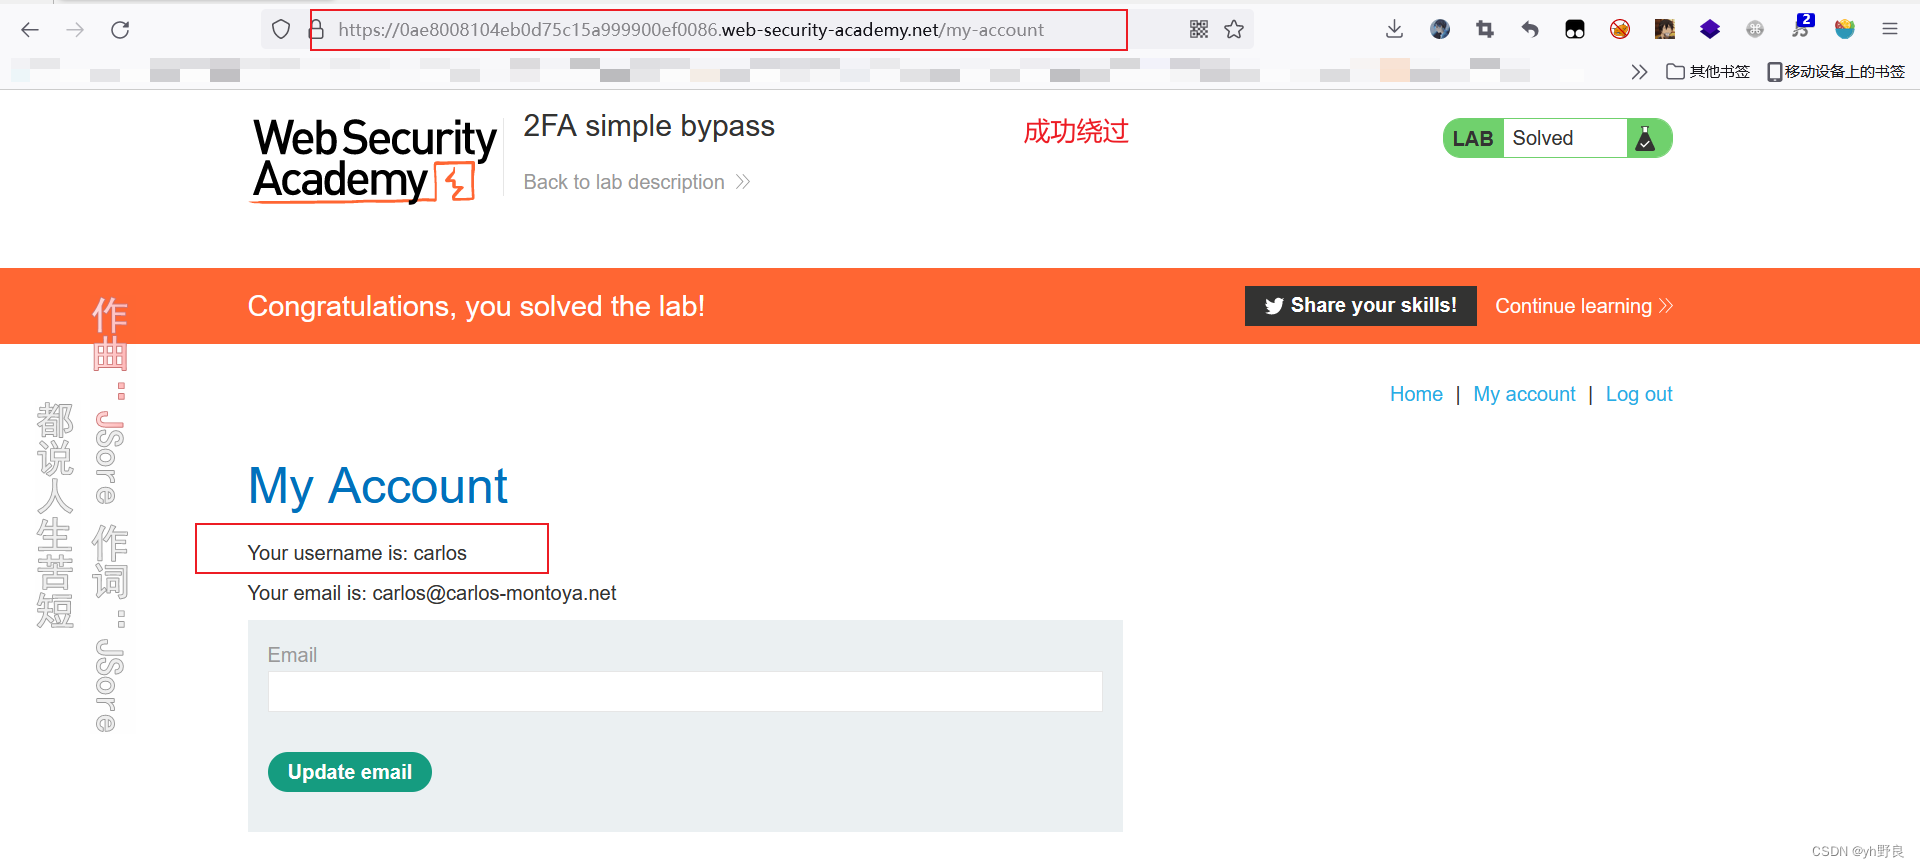Select the '2FA simple bypass' lab title
This screenshot has height=868, width=1920.
click(649, 126)
